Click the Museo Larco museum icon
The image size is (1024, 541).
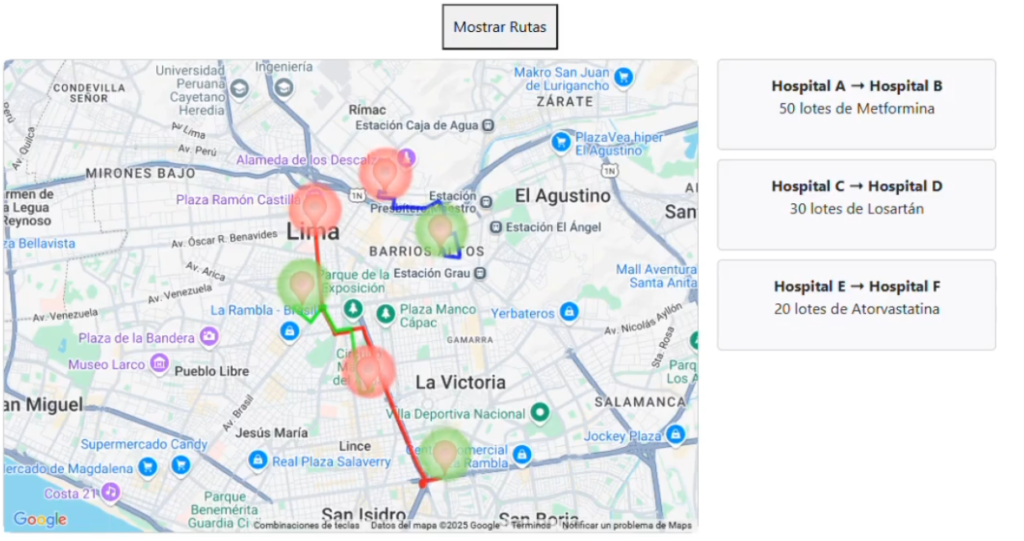160,365
